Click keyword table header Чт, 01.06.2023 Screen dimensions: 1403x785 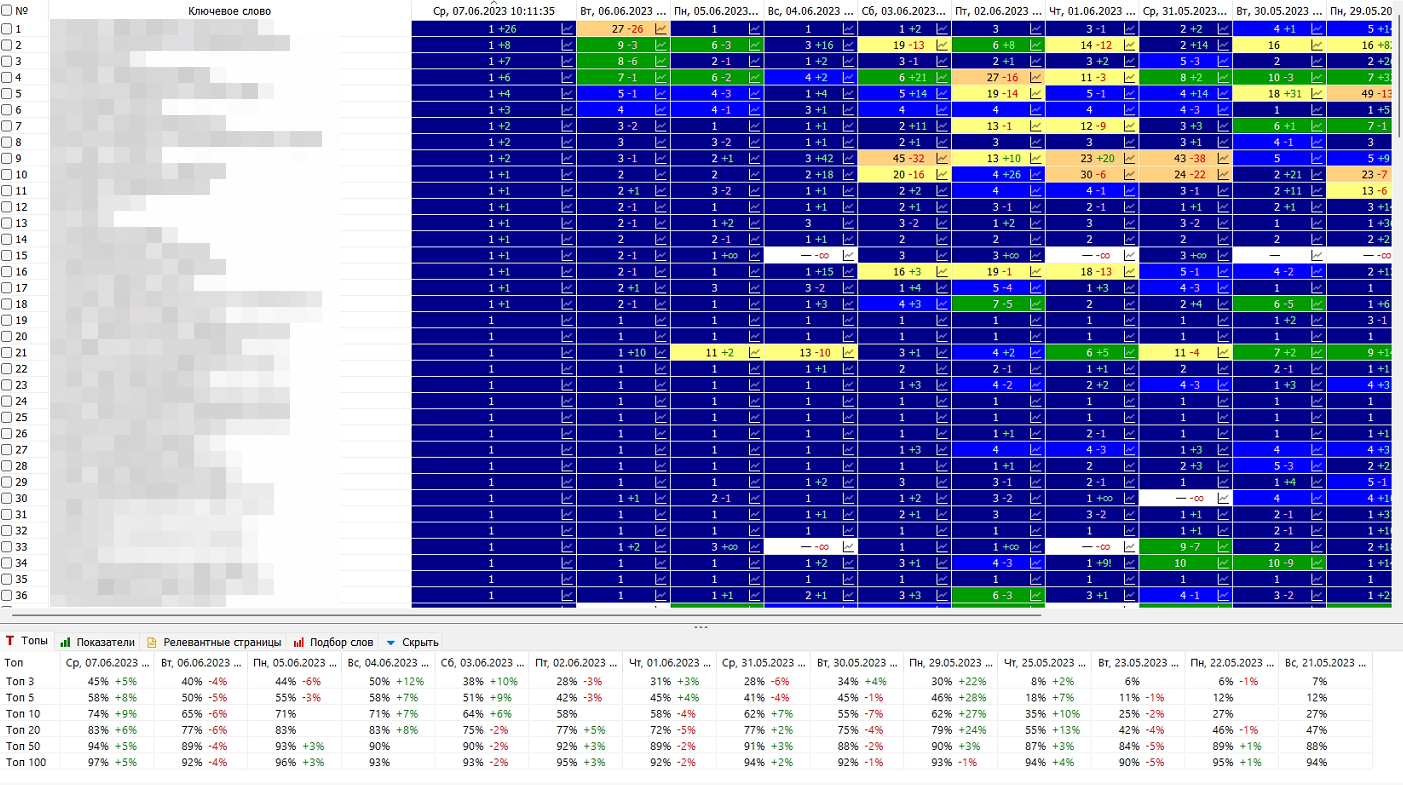point(1092,11)
